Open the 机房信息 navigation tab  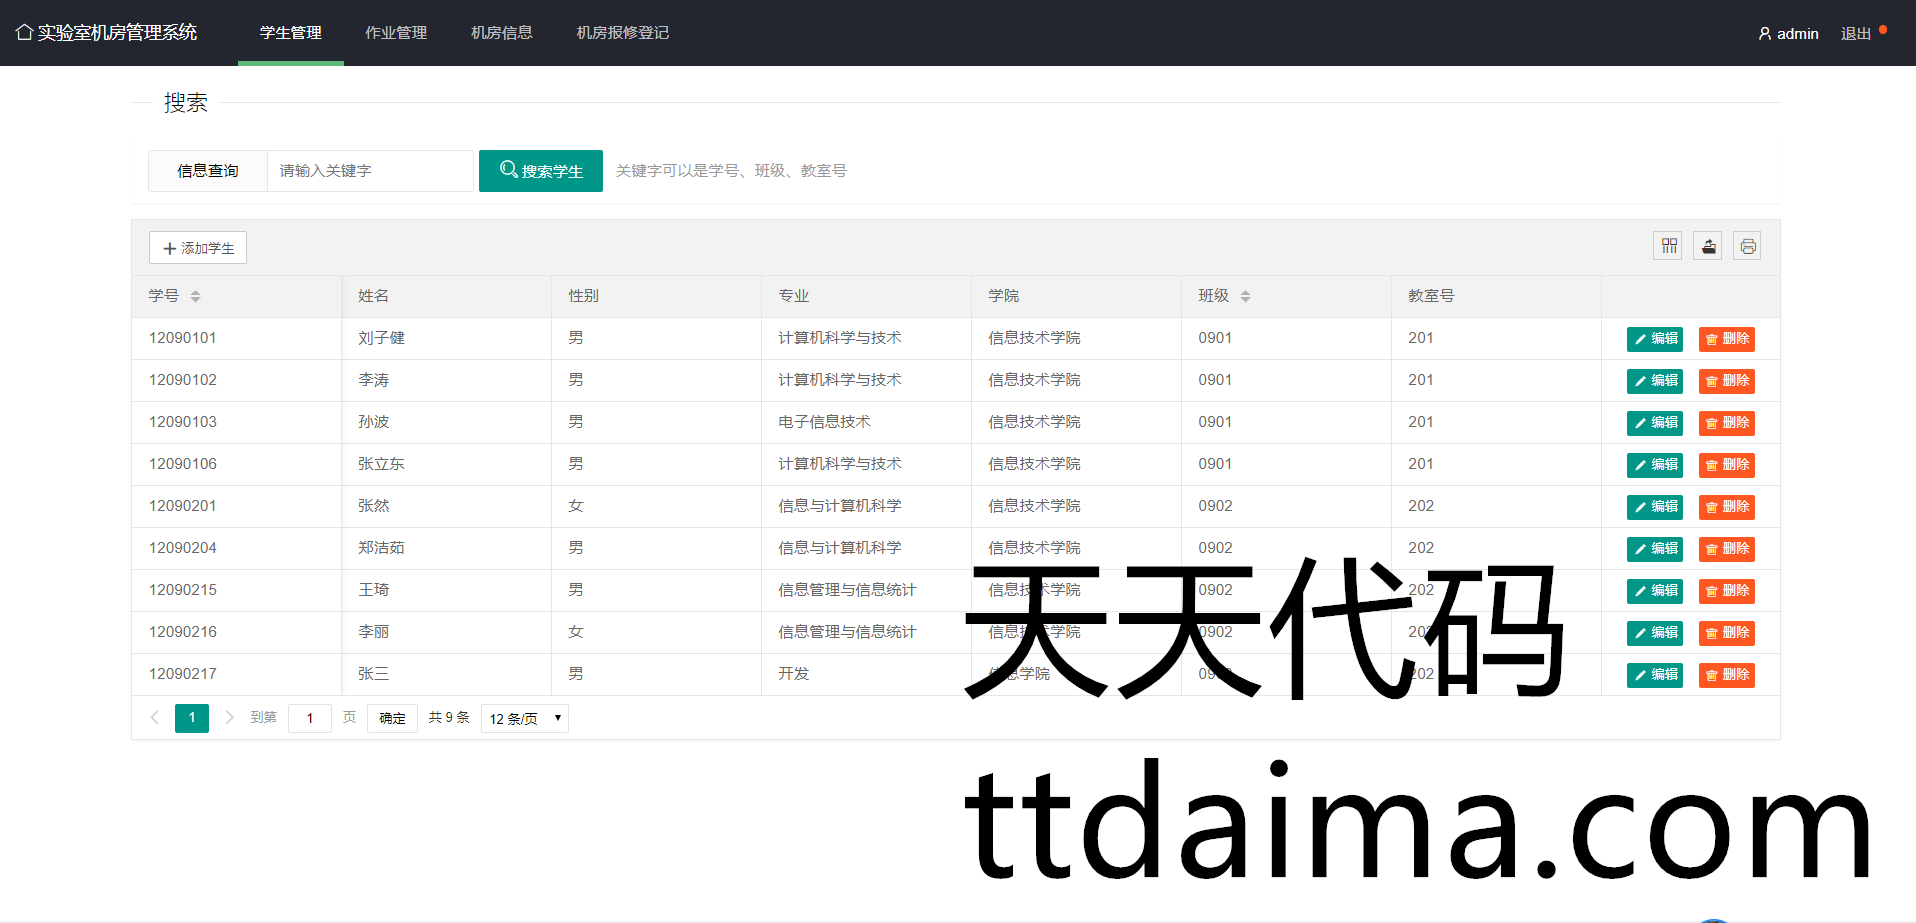[x=502, y=33]
